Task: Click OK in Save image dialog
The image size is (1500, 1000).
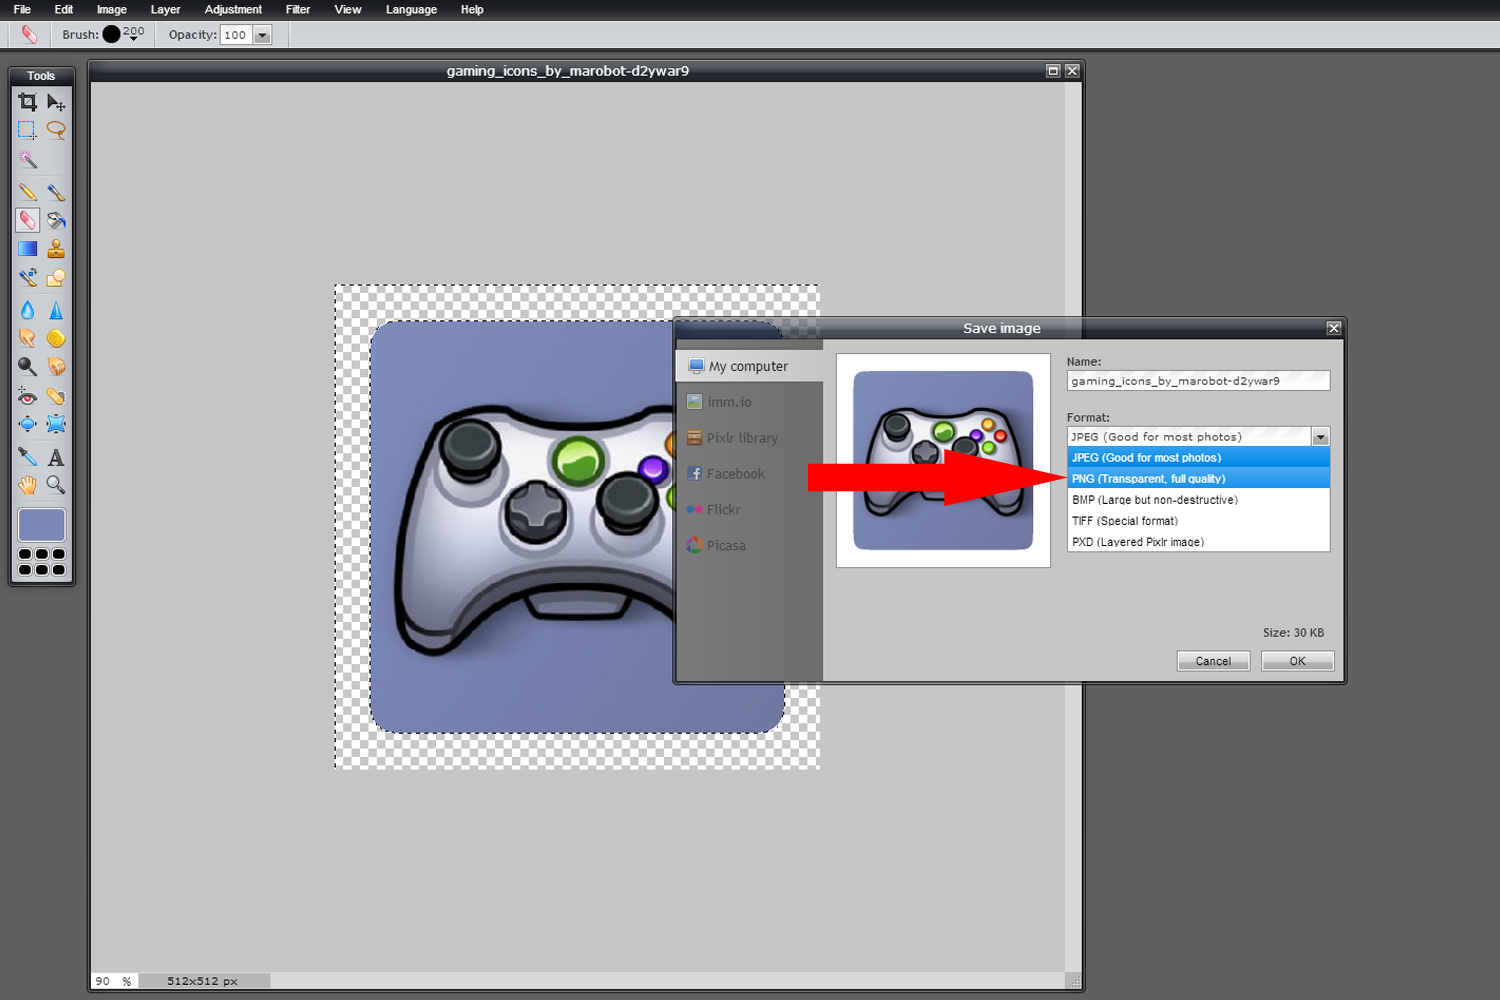Action: click(1297, 661)
